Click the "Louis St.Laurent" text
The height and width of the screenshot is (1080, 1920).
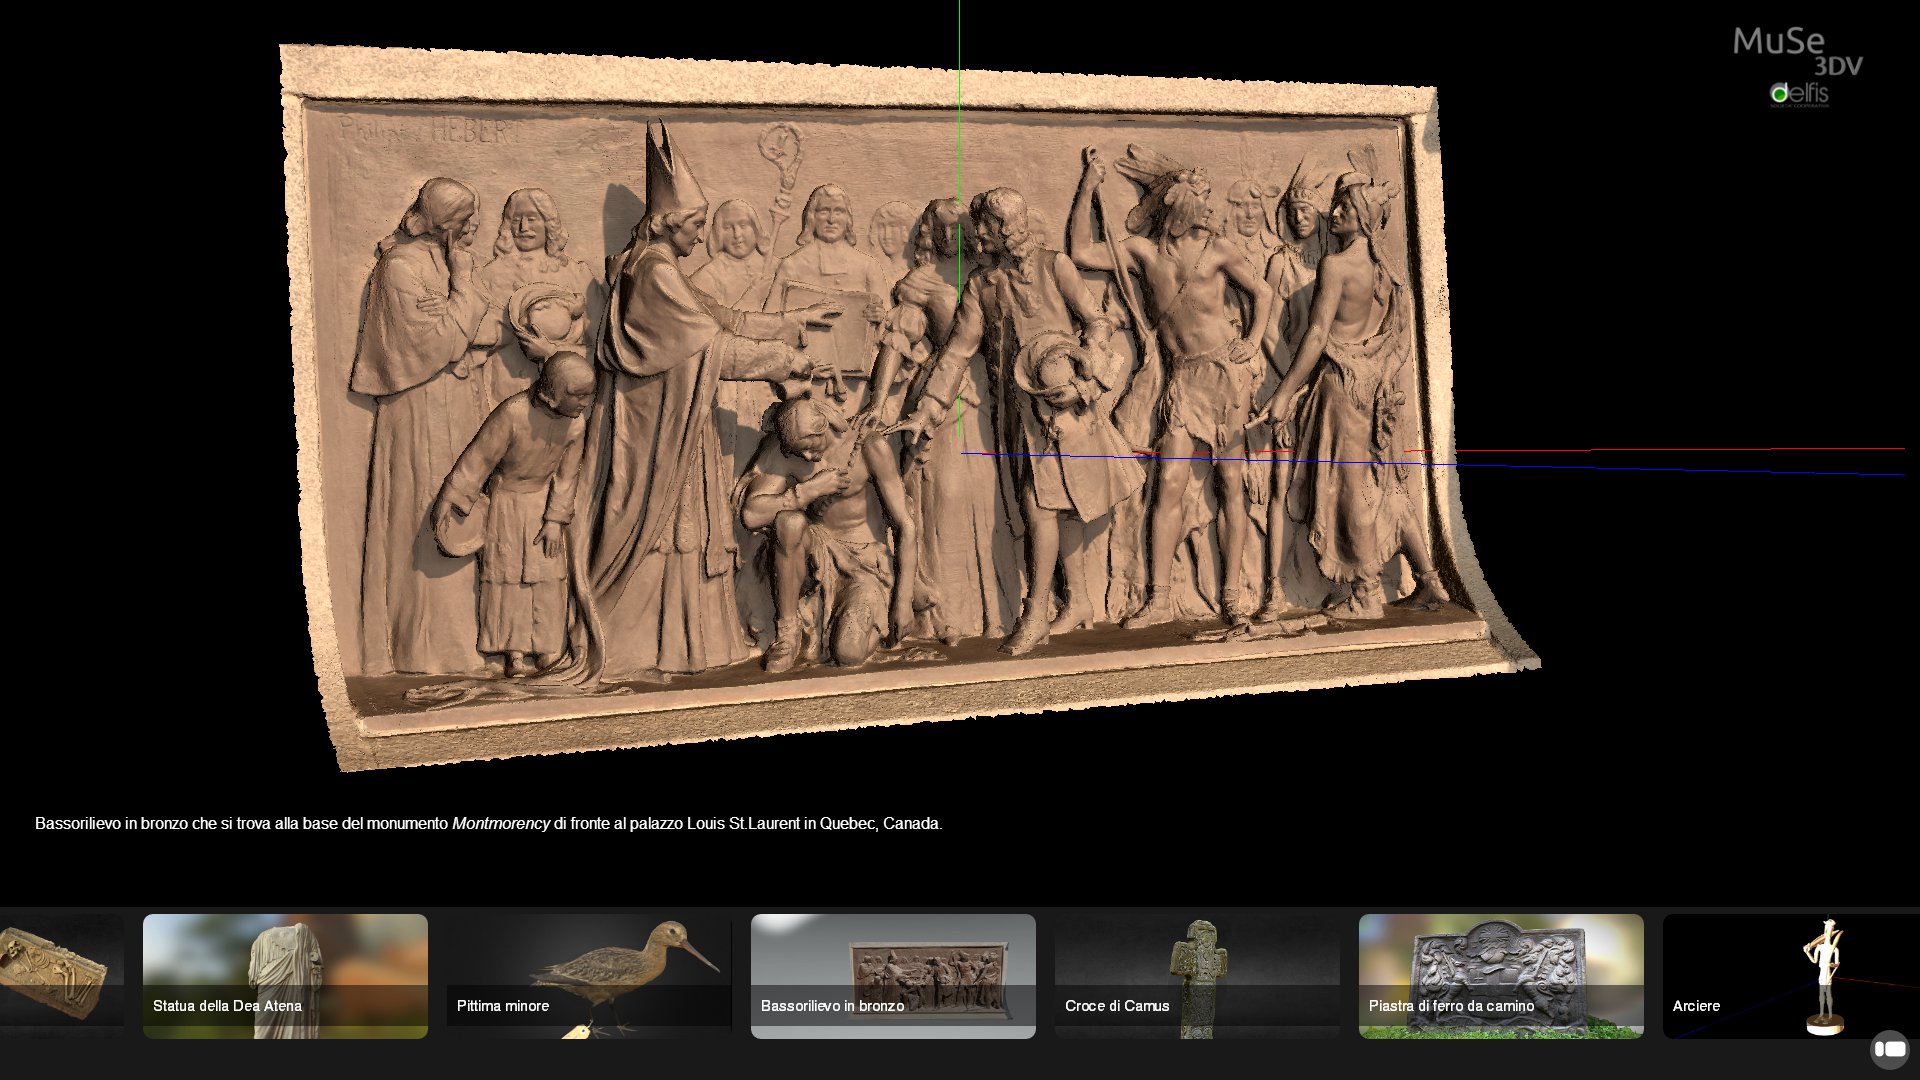[x=743, y=824]
